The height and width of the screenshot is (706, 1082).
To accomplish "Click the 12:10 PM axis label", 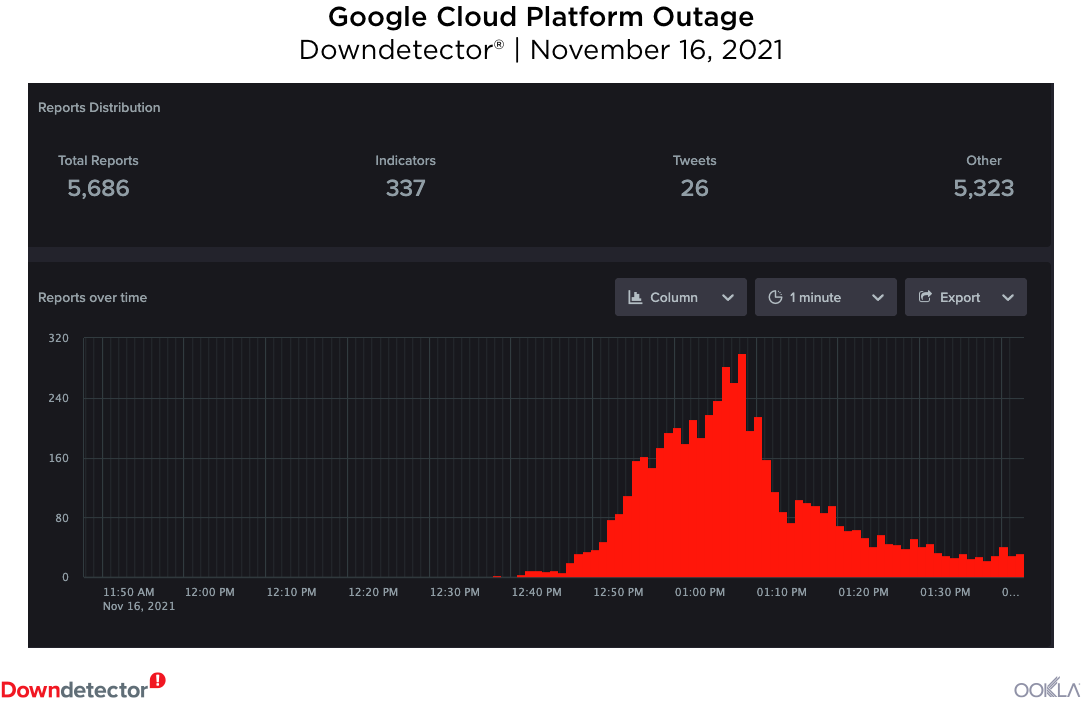I will coord(291,592).
